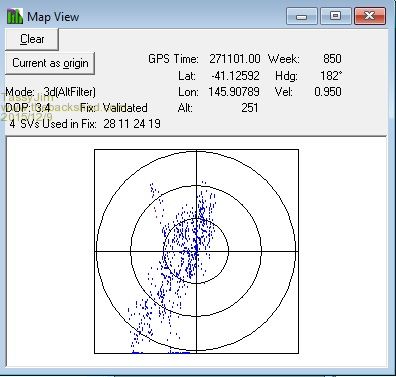Click the Clear button
396x377 pixels.
point(32,39)
